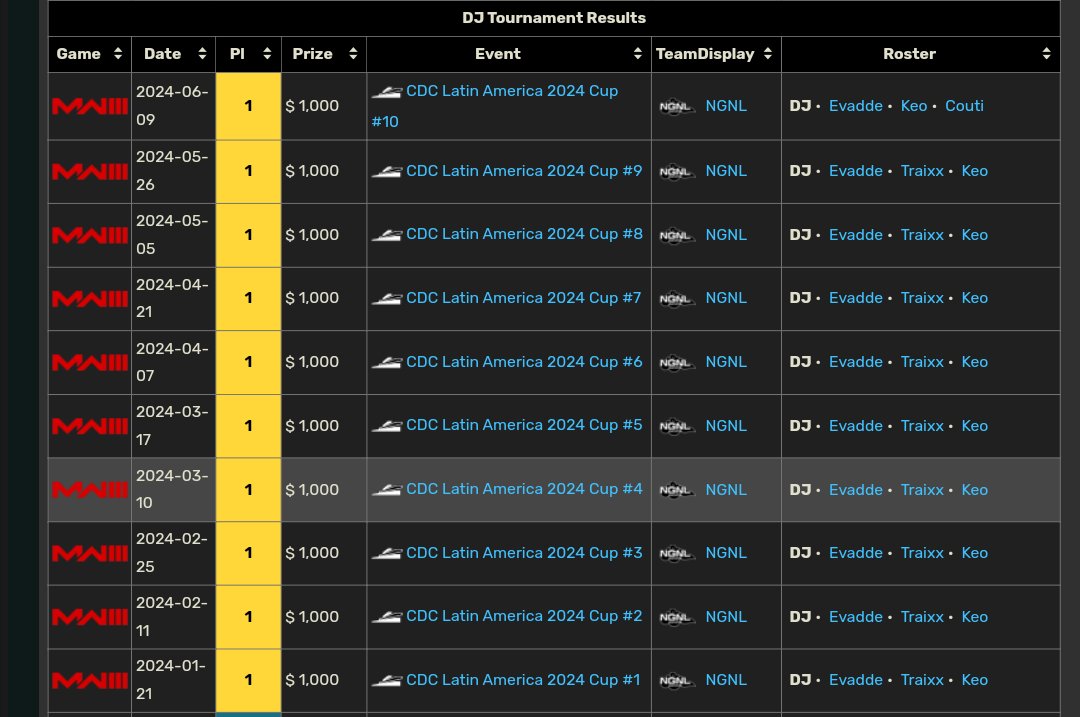
Task: Open Evadde player link in Cup #10 roster
Action: (855, 106)
